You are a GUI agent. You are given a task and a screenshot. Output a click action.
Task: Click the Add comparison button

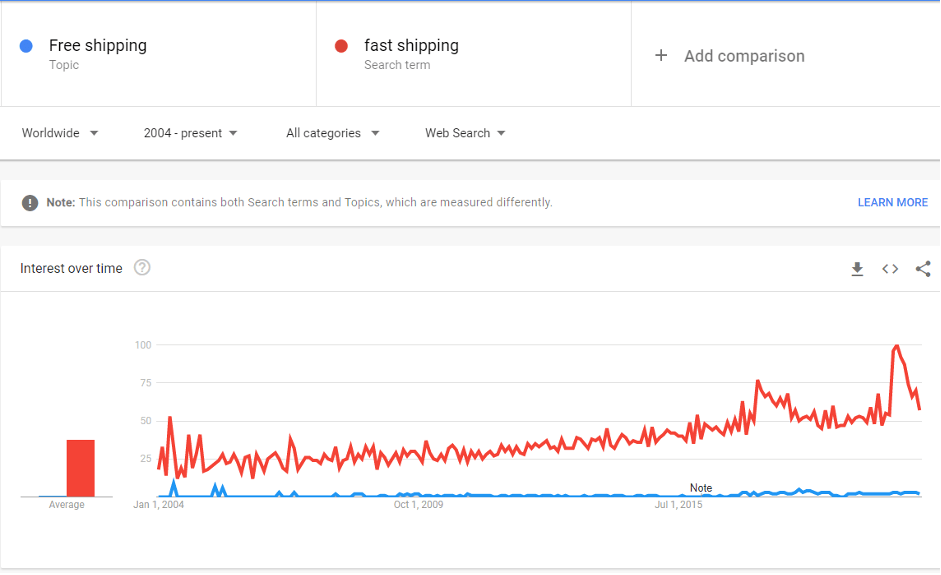[744, 56]
